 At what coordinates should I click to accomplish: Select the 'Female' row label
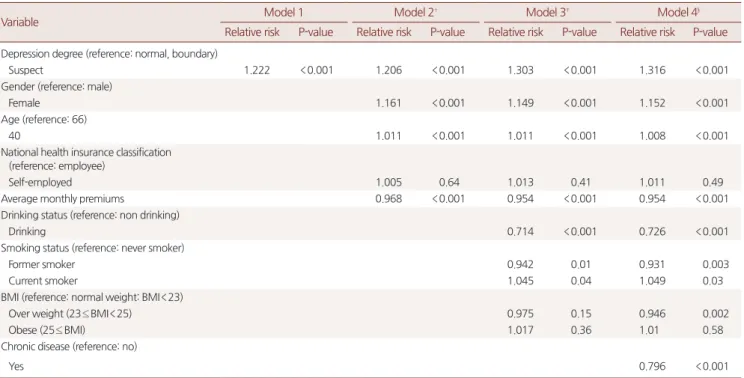(x=24, y=103)
